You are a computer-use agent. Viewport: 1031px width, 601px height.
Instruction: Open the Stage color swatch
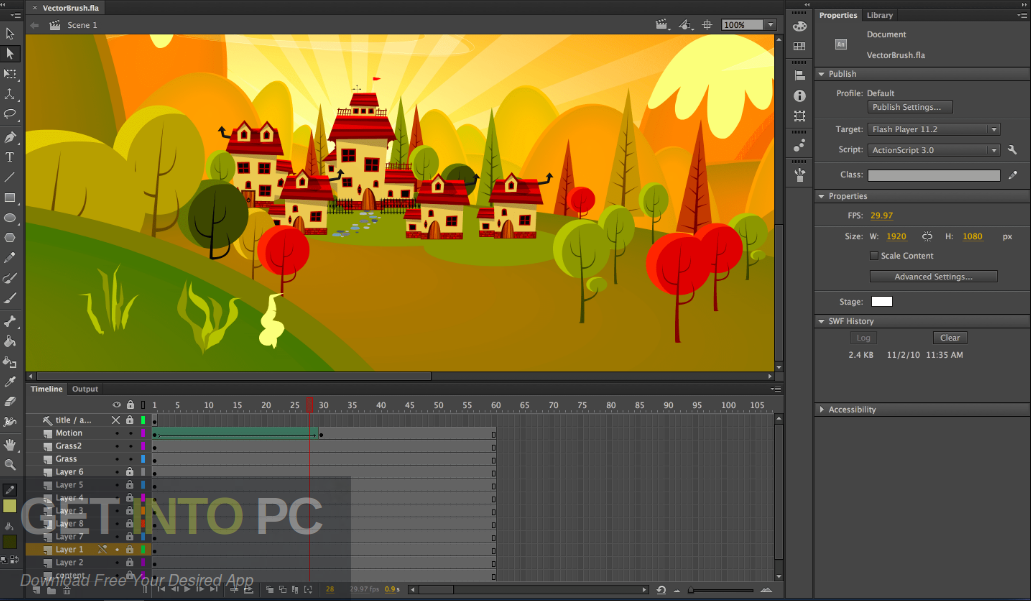pos(882,302)
